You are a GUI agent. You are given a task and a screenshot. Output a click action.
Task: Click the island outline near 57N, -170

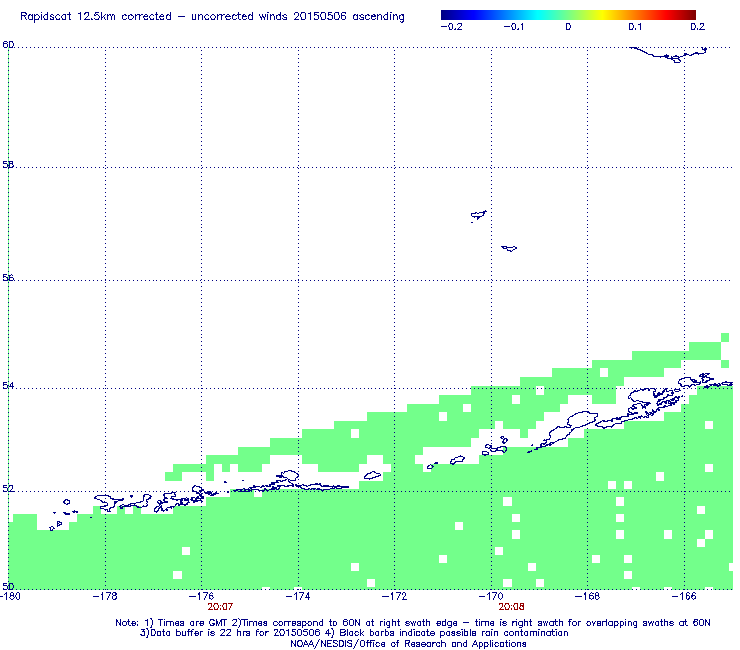479,216
